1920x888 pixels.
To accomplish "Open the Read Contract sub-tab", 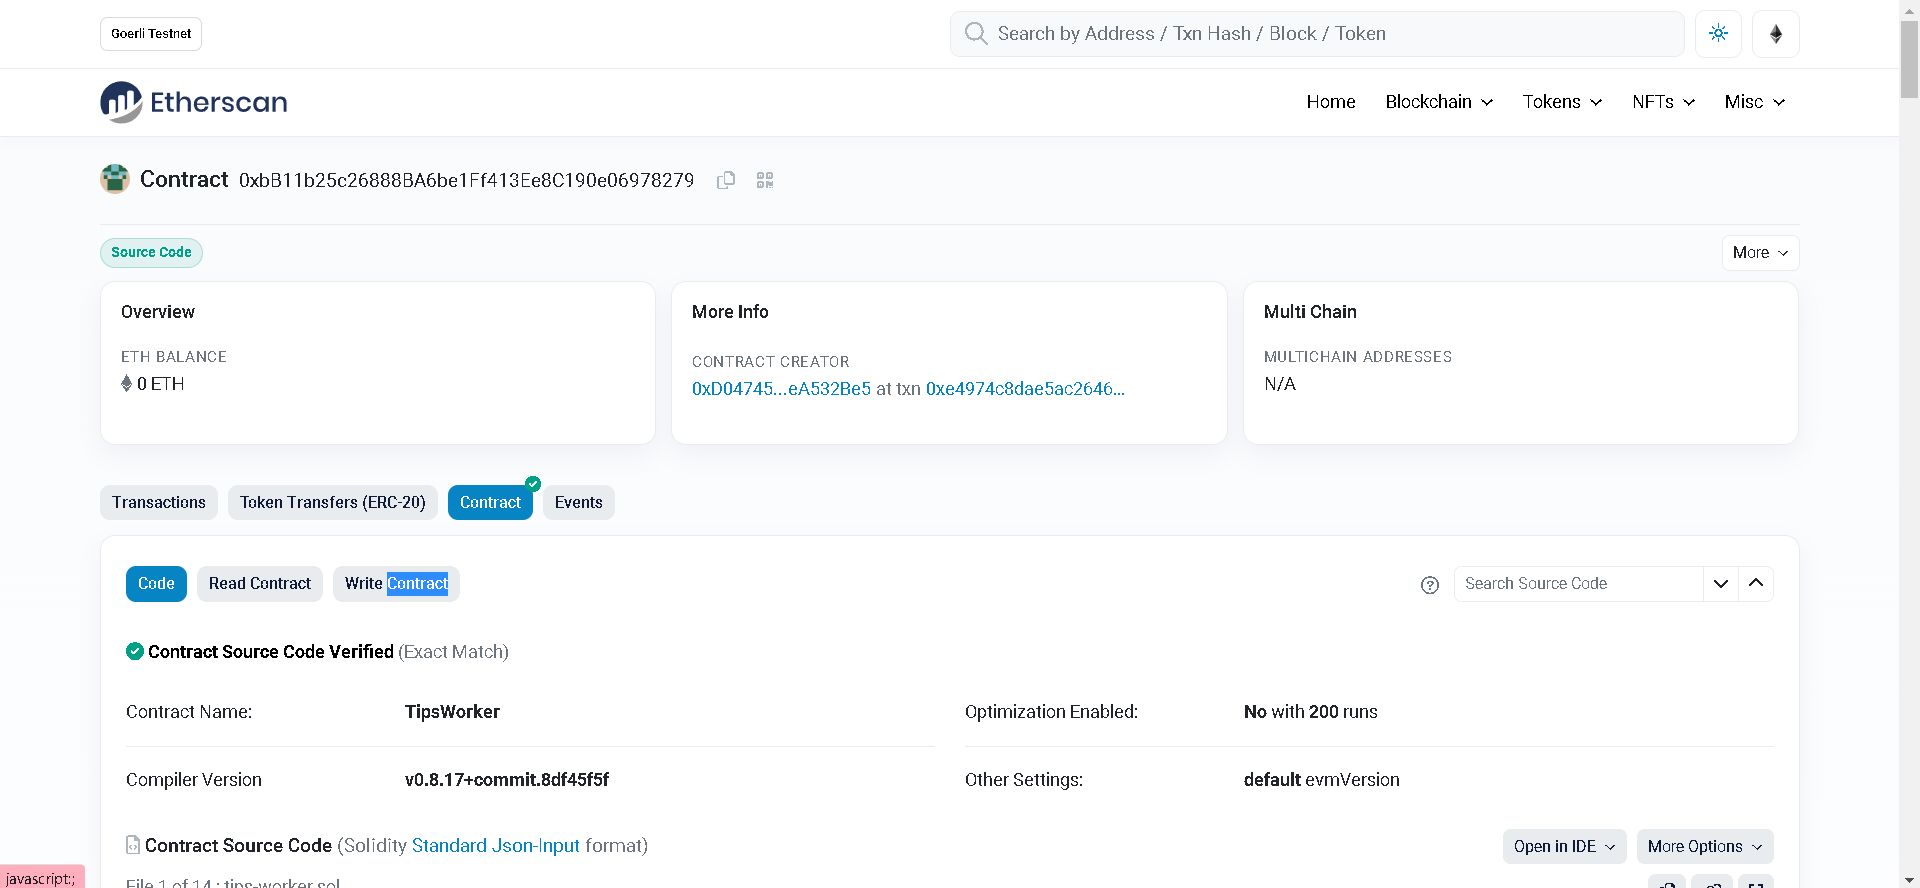I will pos(260,584).
